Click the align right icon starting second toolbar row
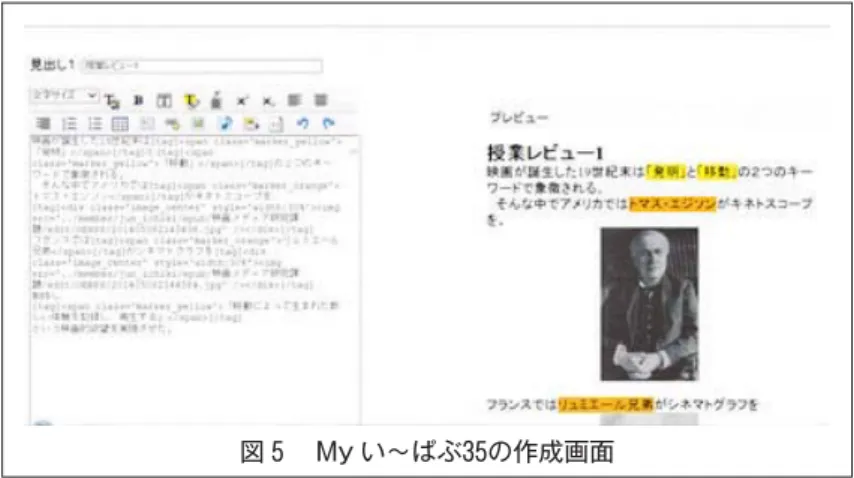854x478 pixels. pos(43,124)
